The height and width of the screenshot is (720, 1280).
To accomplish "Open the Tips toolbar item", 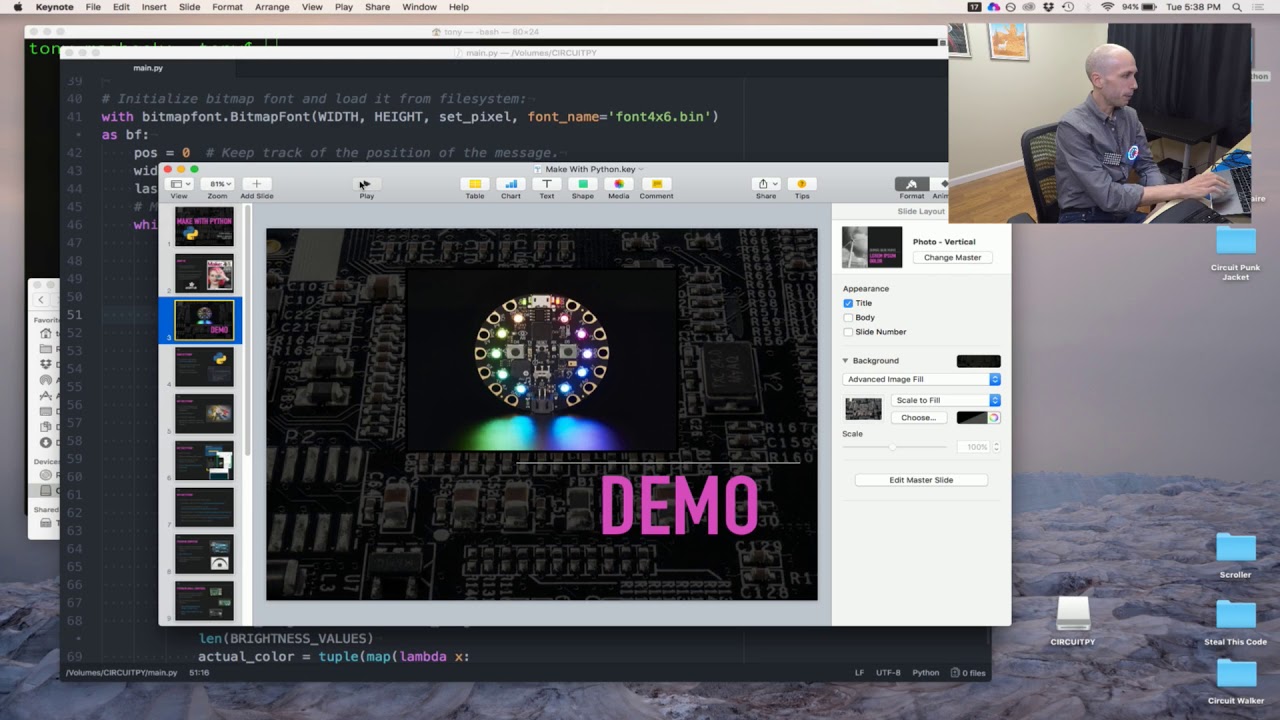I will pos(802,184).
